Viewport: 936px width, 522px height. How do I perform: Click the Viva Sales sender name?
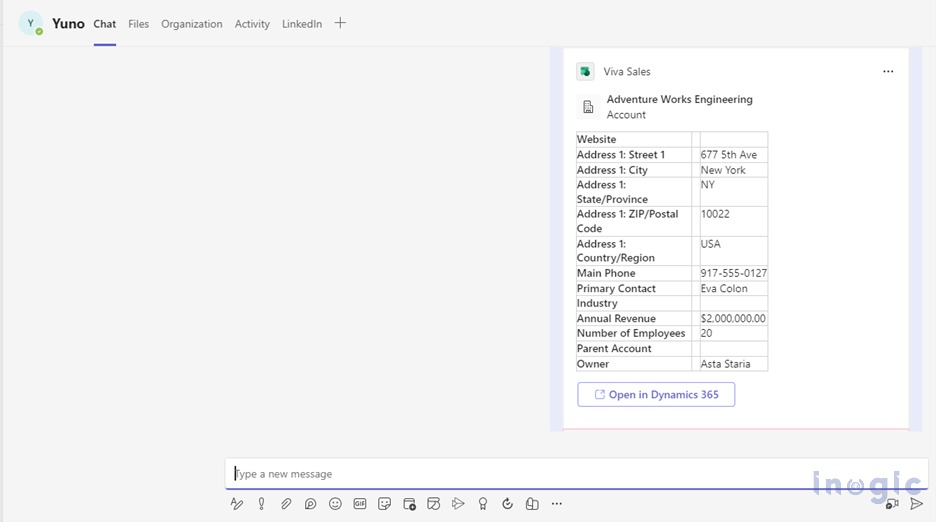click(x=627, y=72)
